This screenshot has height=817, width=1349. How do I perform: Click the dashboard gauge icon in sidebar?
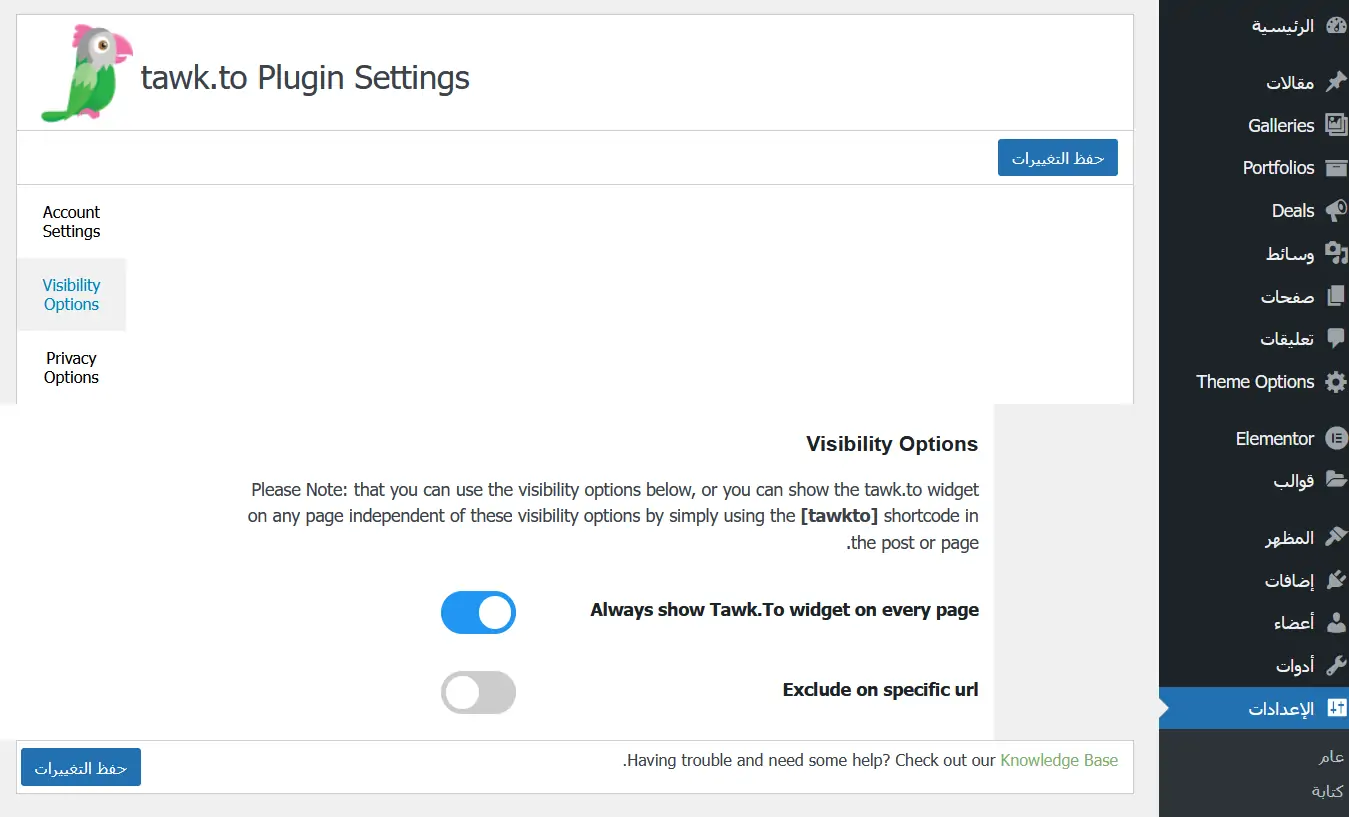[x=1336, y=27]
